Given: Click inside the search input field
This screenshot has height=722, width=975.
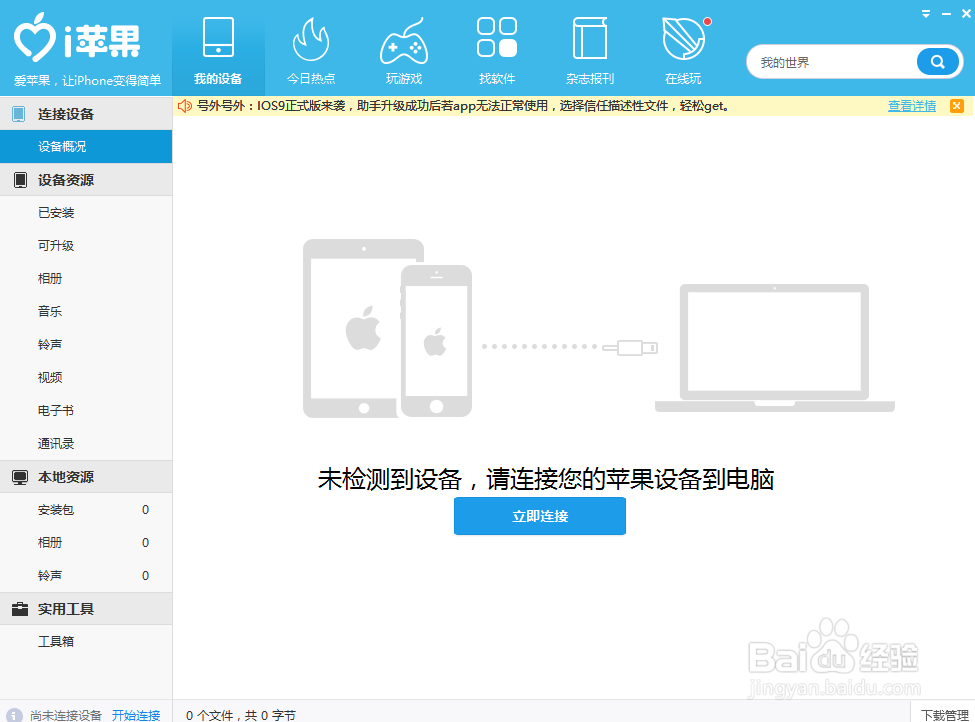Looking at the screenshot, I should click(840, 61).
